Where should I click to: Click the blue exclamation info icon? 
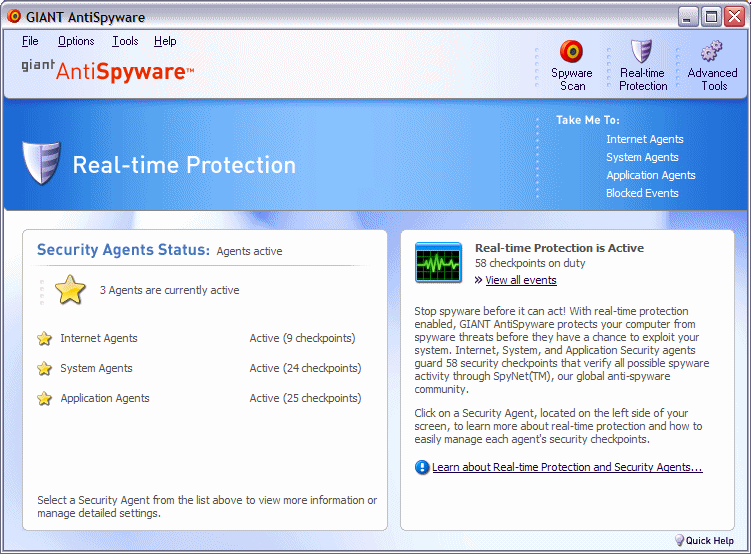point(422,467)
